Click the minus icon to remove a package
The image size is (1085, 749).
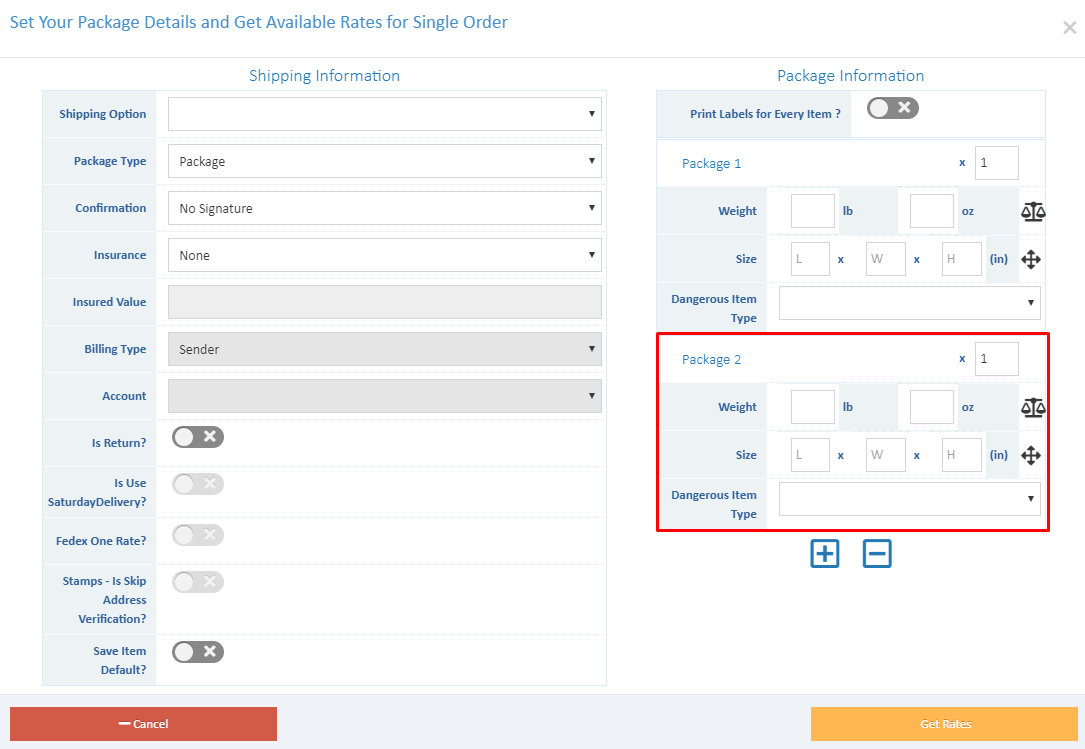pos(877,553)
